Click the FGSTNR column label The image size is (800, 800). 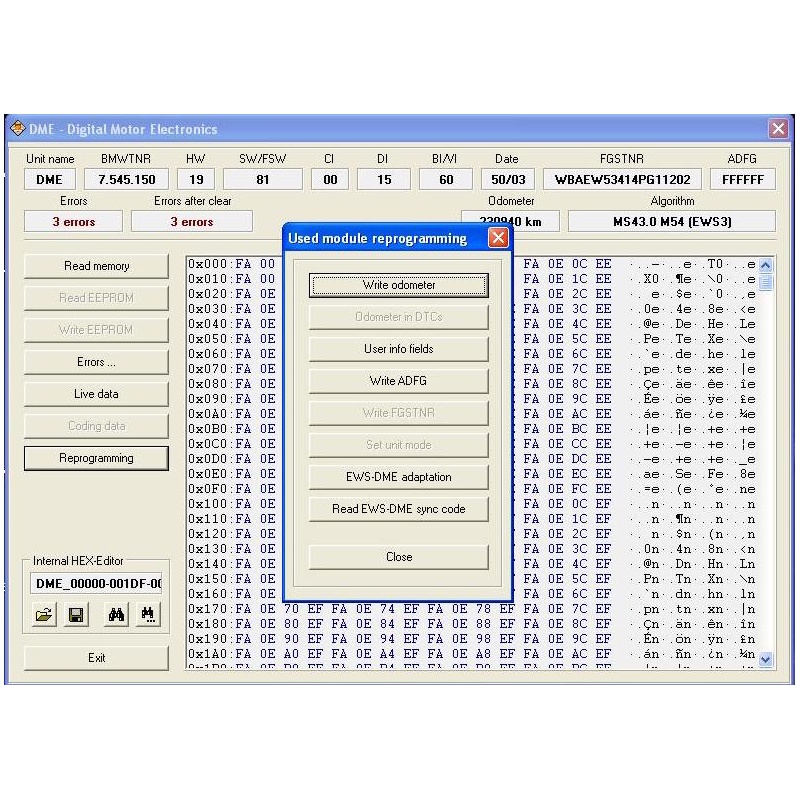(x=622, y=159)
